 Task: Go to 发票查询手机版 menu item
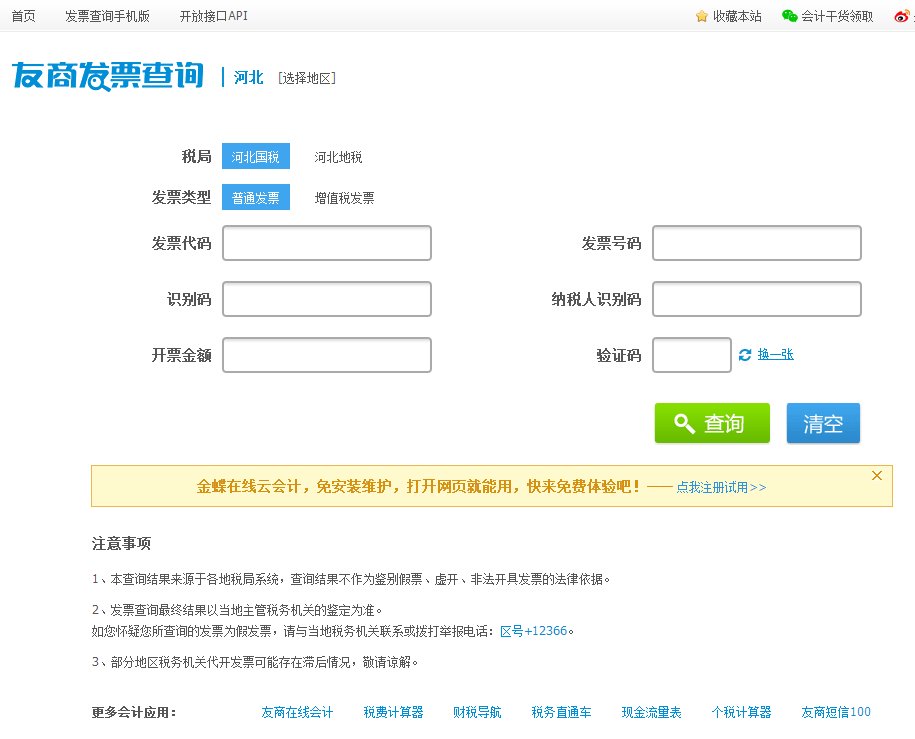[x=108, y=16]
